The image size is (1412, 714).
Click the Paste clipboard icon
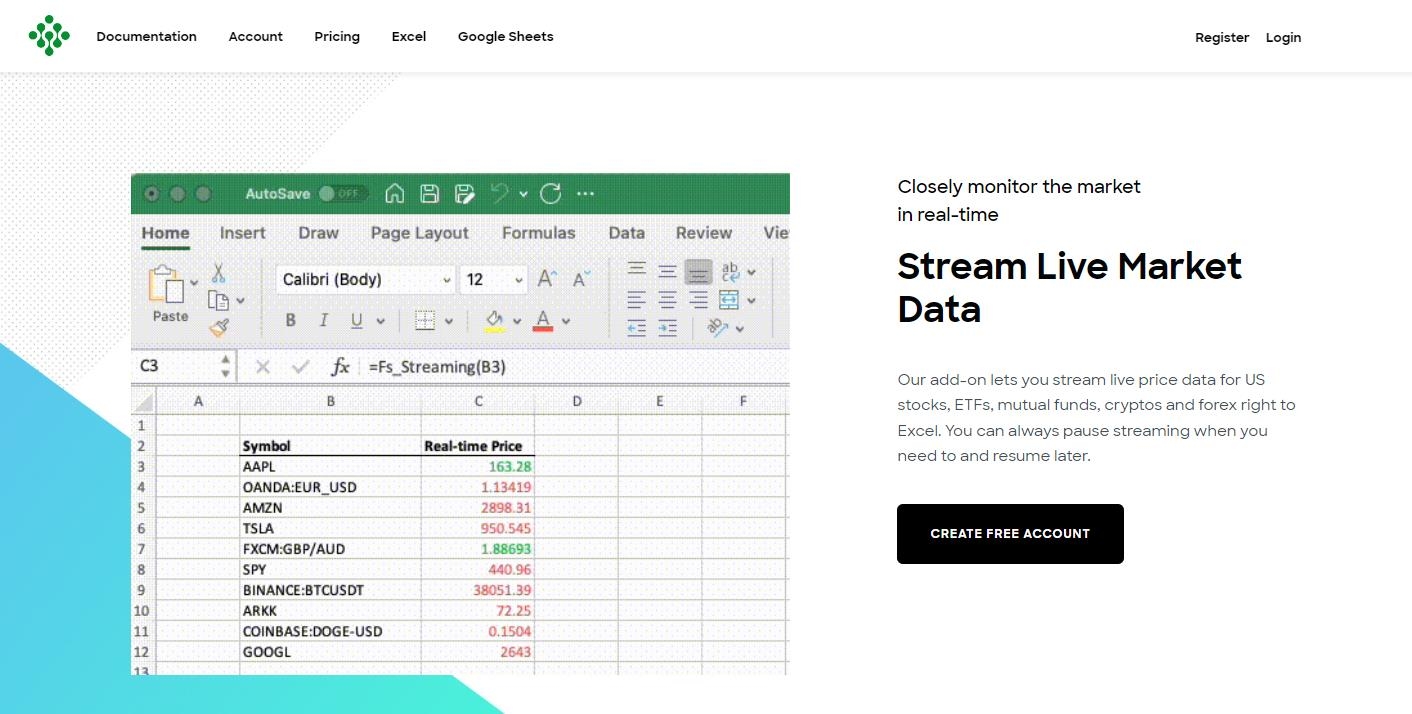click(x=167, y=284)
